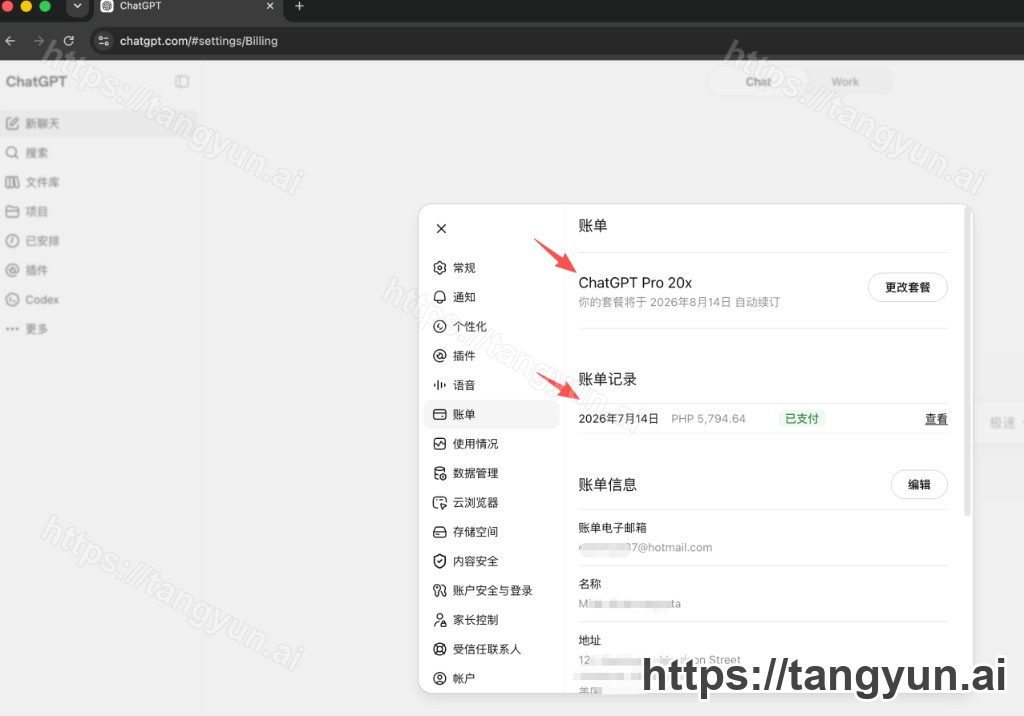This screenshot has height=716, width=1024.
Task: Go to 语音 voice settings
Action: [491, 385]
